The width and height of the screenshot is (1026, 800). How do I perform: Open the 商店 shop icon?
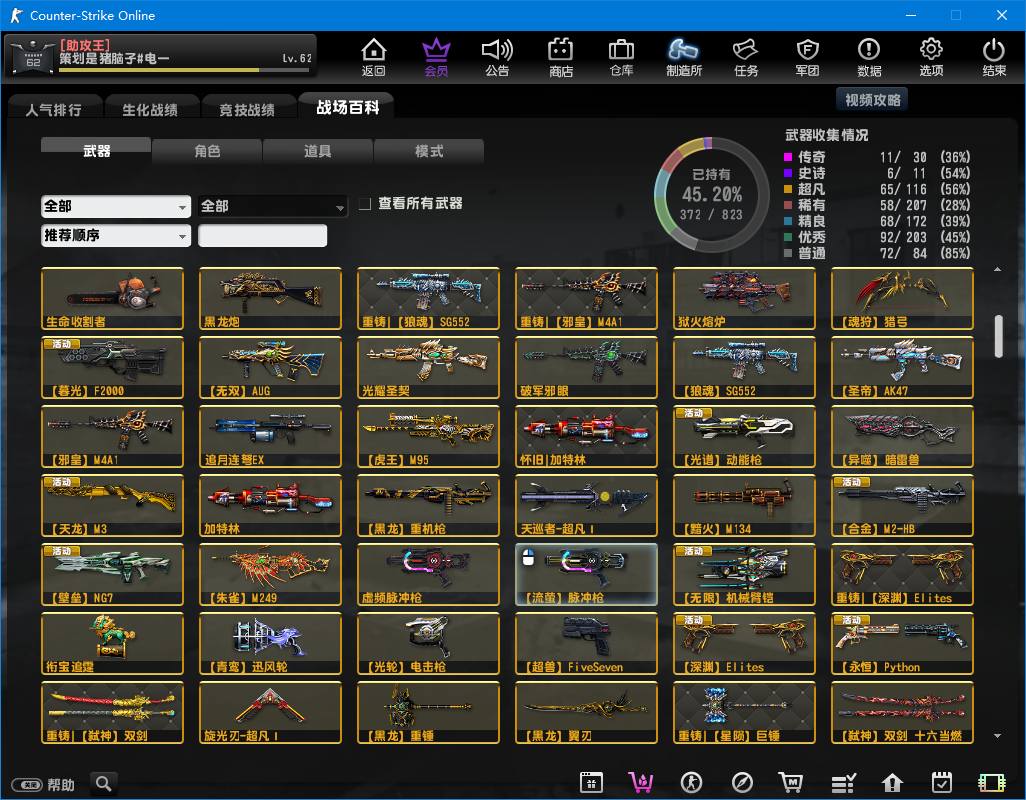click(561, 58)
